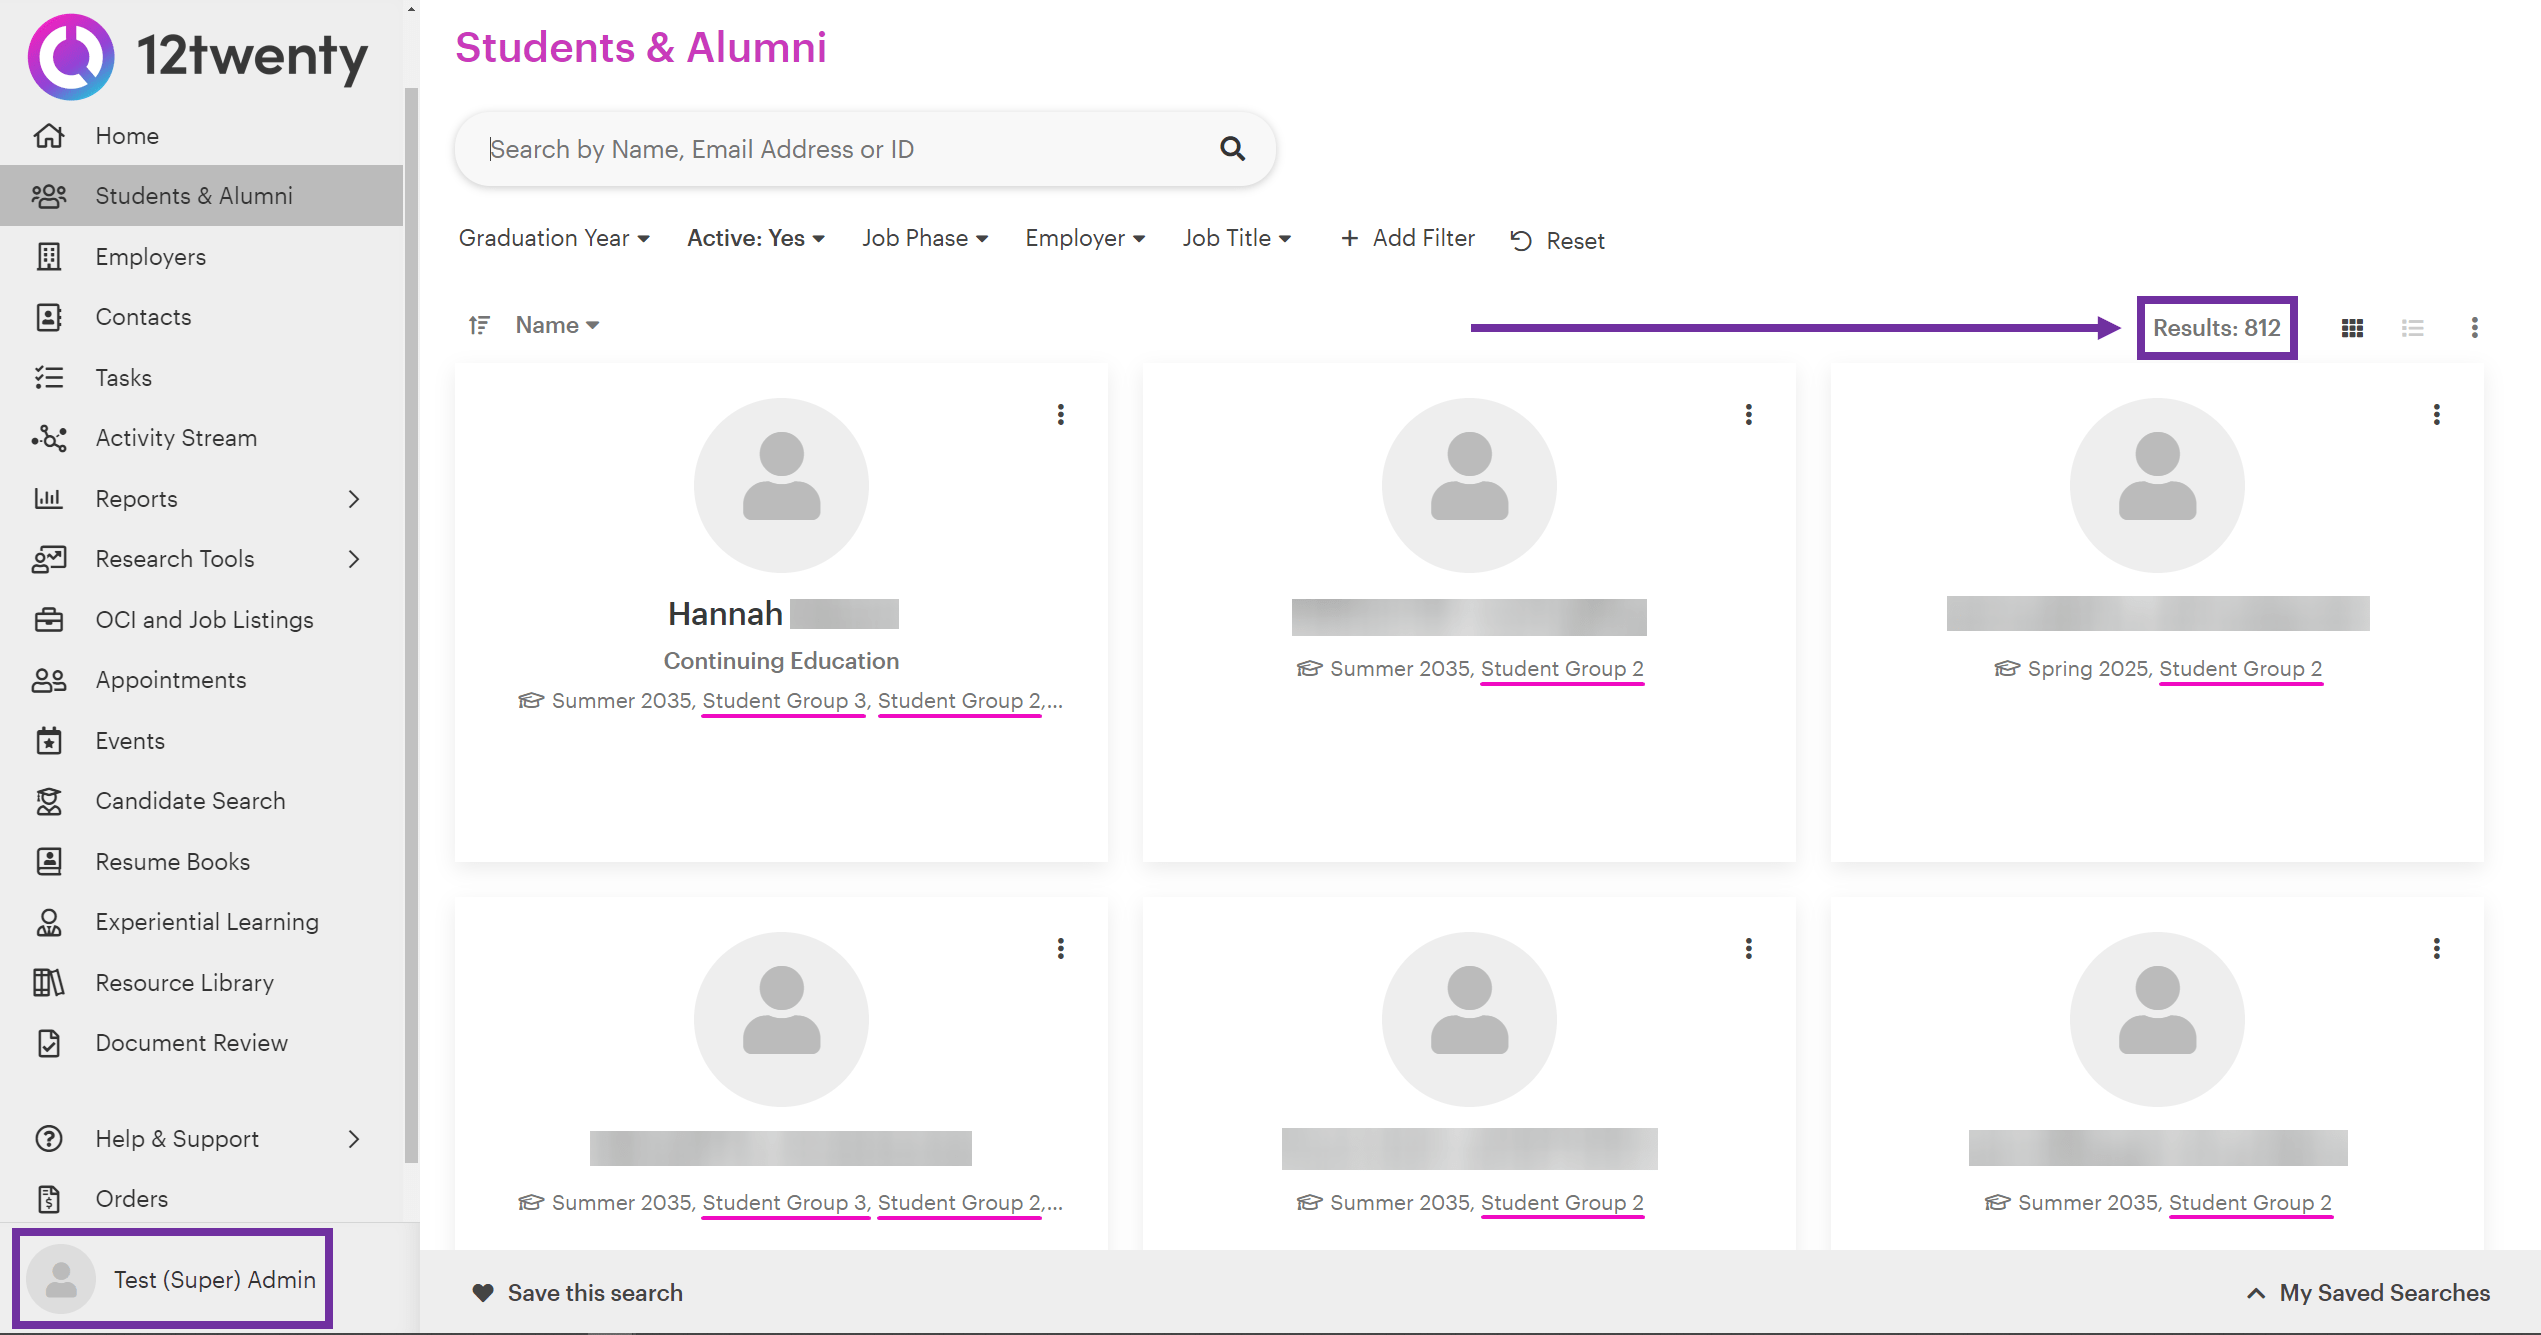2541x1335 pixels.
Task: Open the Job Phase filter dropdown
Action: [924, 238]
